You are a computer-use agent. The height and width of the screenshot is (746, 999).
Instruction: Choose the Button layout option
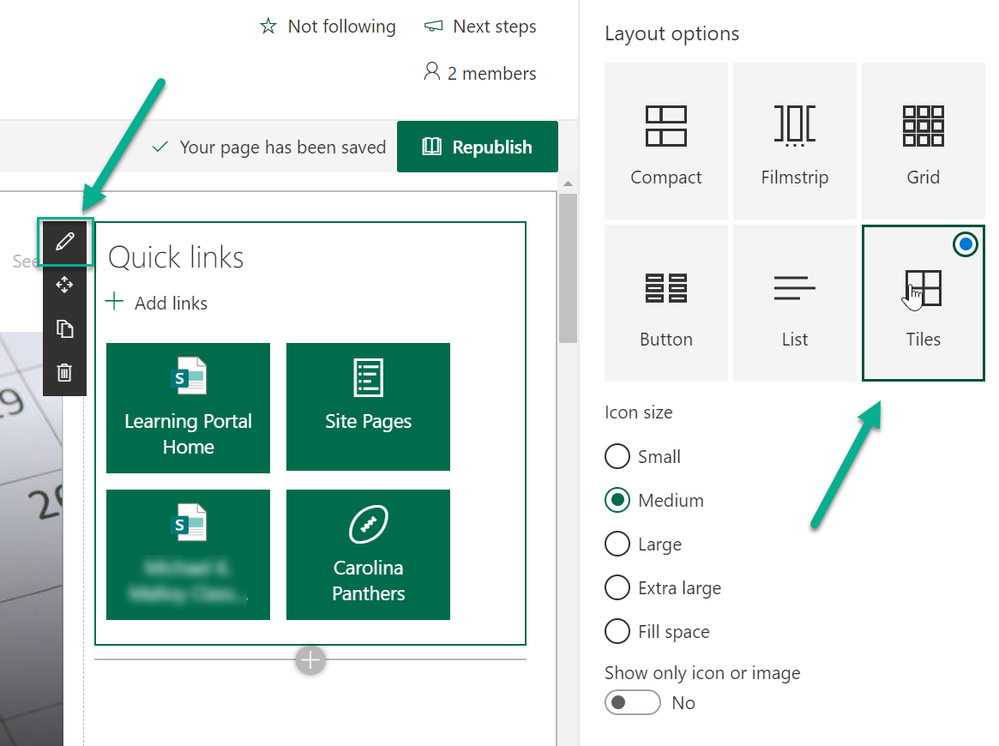click(x=666, y=303)
